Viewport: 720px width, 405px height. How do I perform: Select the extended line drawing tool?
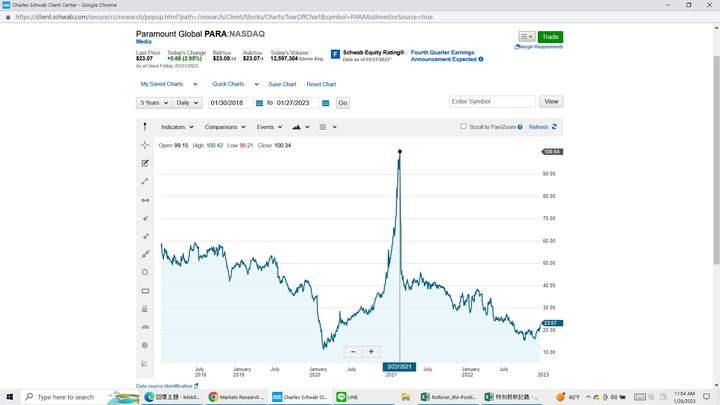click(145, 236)
